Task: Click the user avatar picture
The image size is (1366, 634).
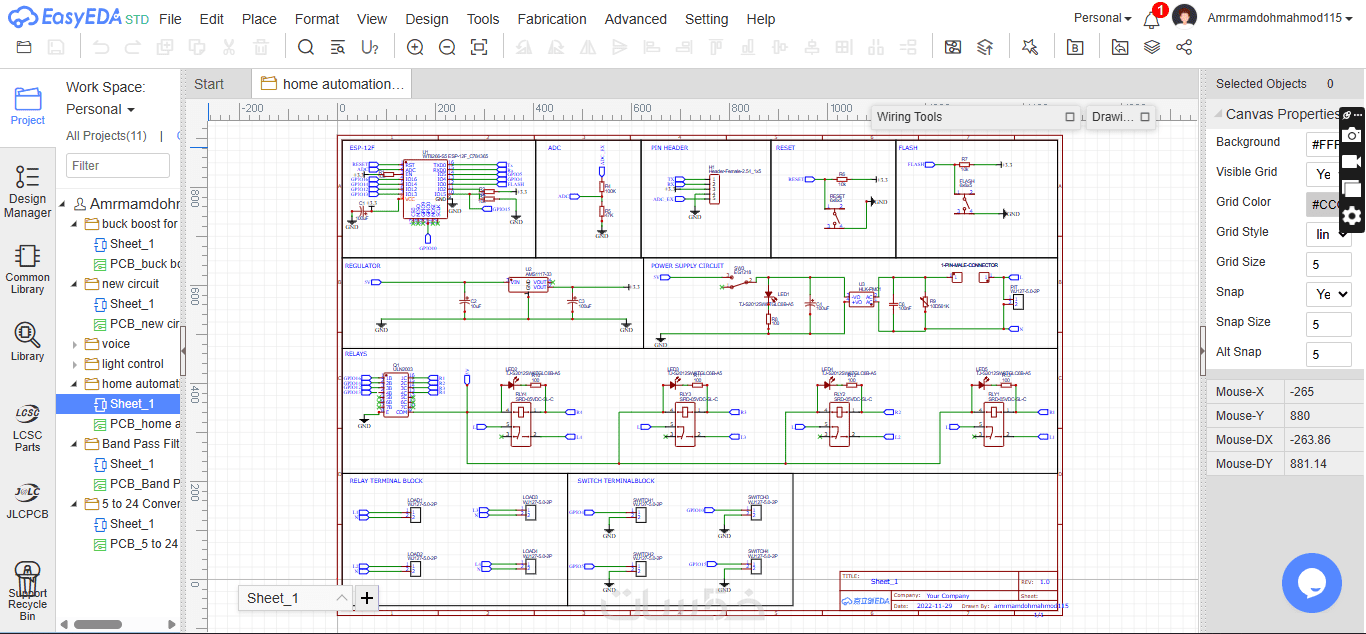Action: [1185, 17]
